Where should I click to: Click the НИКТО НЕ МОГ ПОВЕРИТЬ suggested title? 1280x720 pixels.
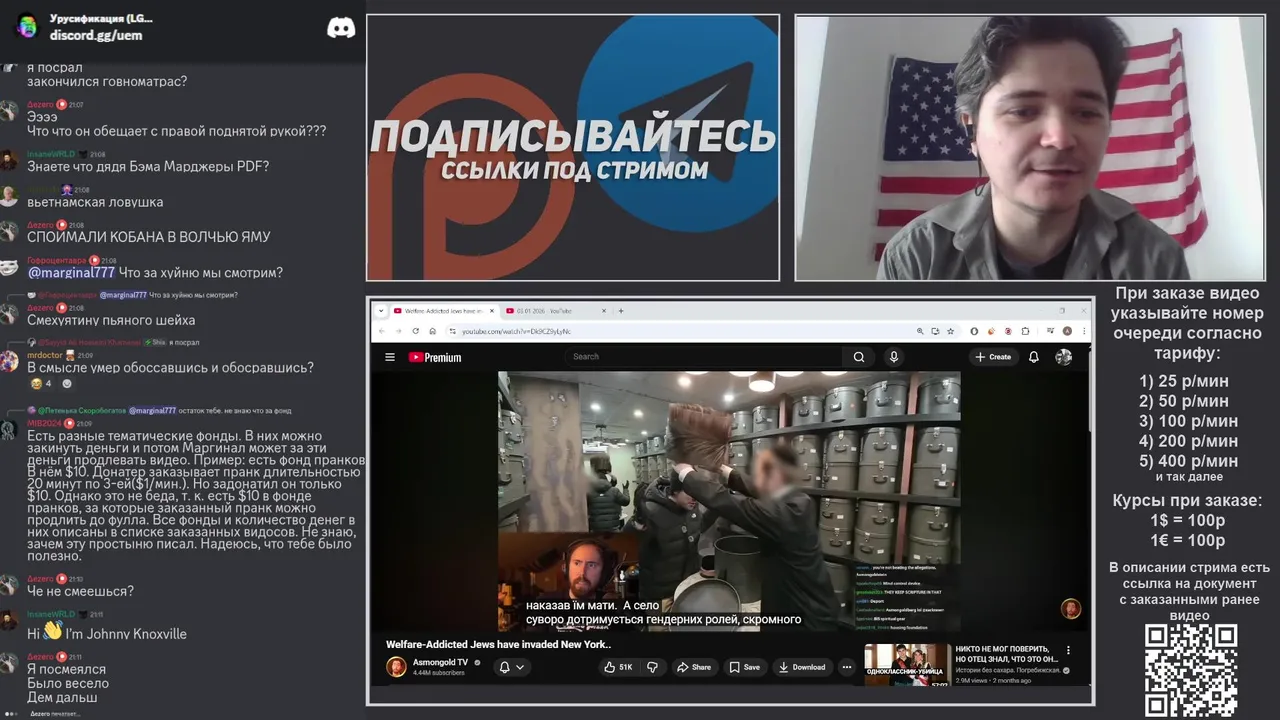pyautogui.click(x=1006, y=654)
